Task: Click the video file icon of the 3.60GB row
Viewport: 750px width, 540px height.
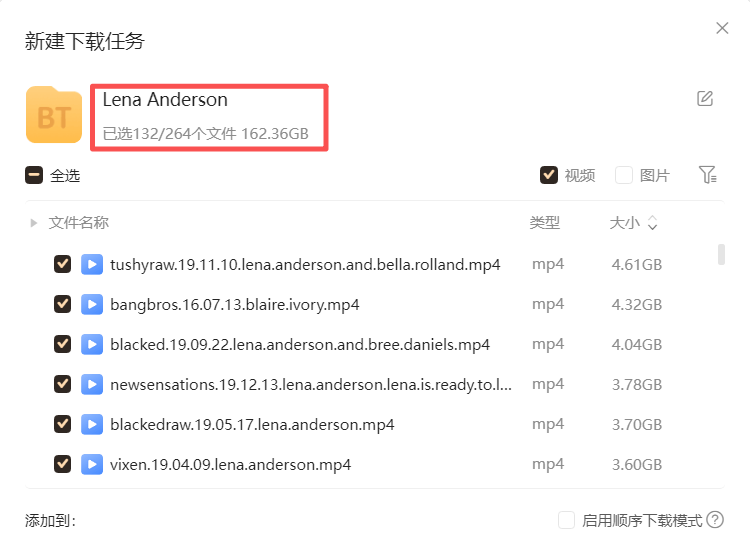Action: tap(92, 464)
